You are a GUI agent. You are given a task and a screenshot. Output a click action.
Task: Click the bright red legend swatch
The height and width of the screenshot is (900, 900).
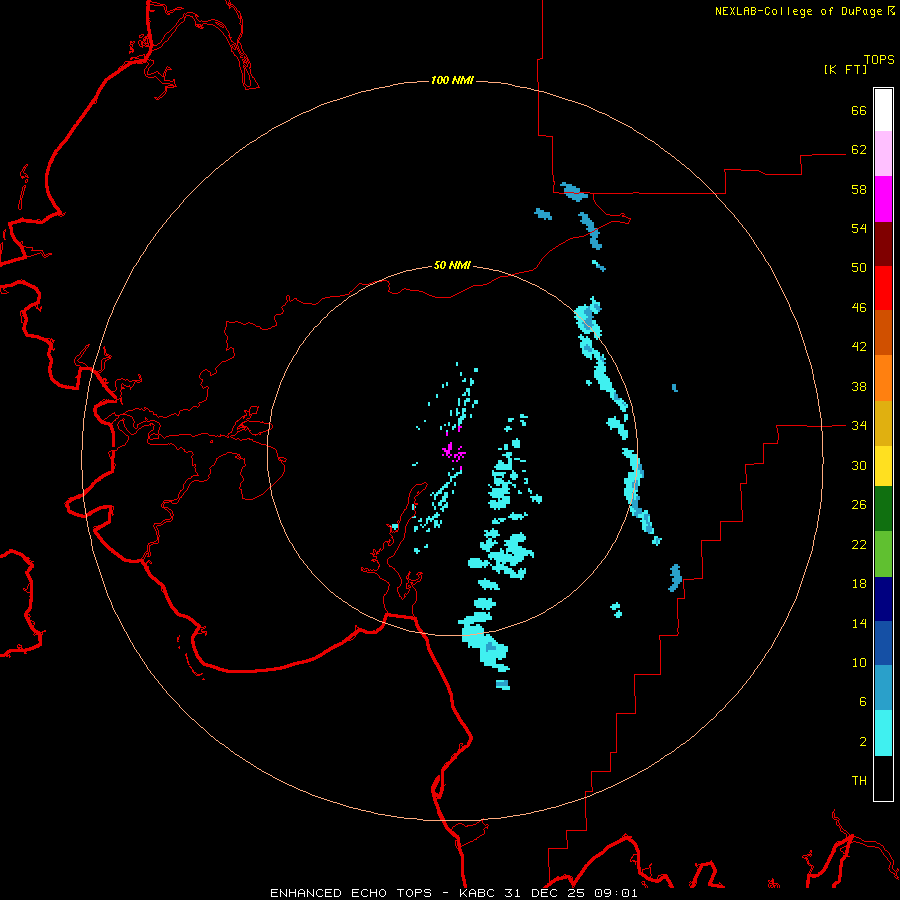(x=883, y=288)
